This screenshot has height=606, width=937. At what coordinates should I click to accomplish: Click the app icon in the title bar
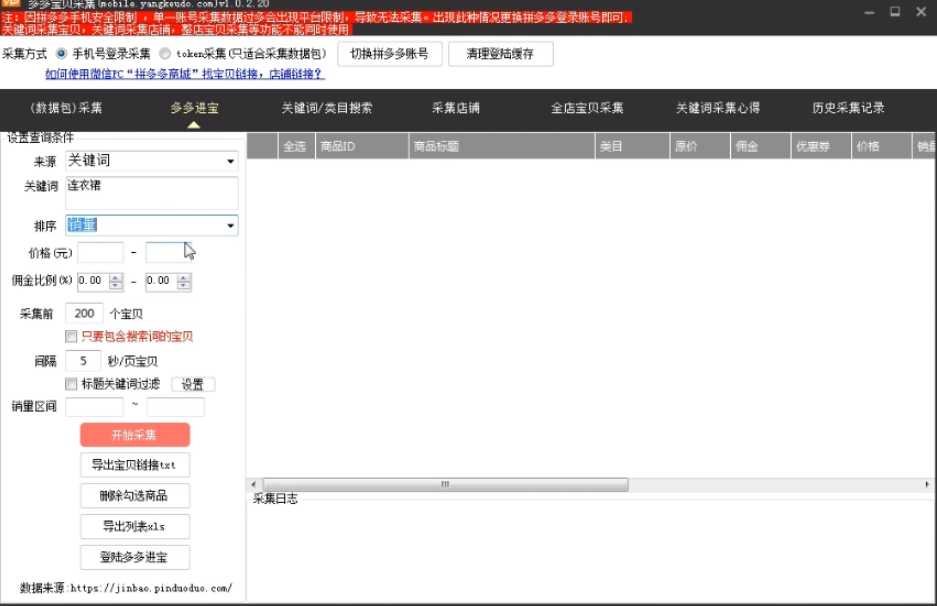[11, 4]
